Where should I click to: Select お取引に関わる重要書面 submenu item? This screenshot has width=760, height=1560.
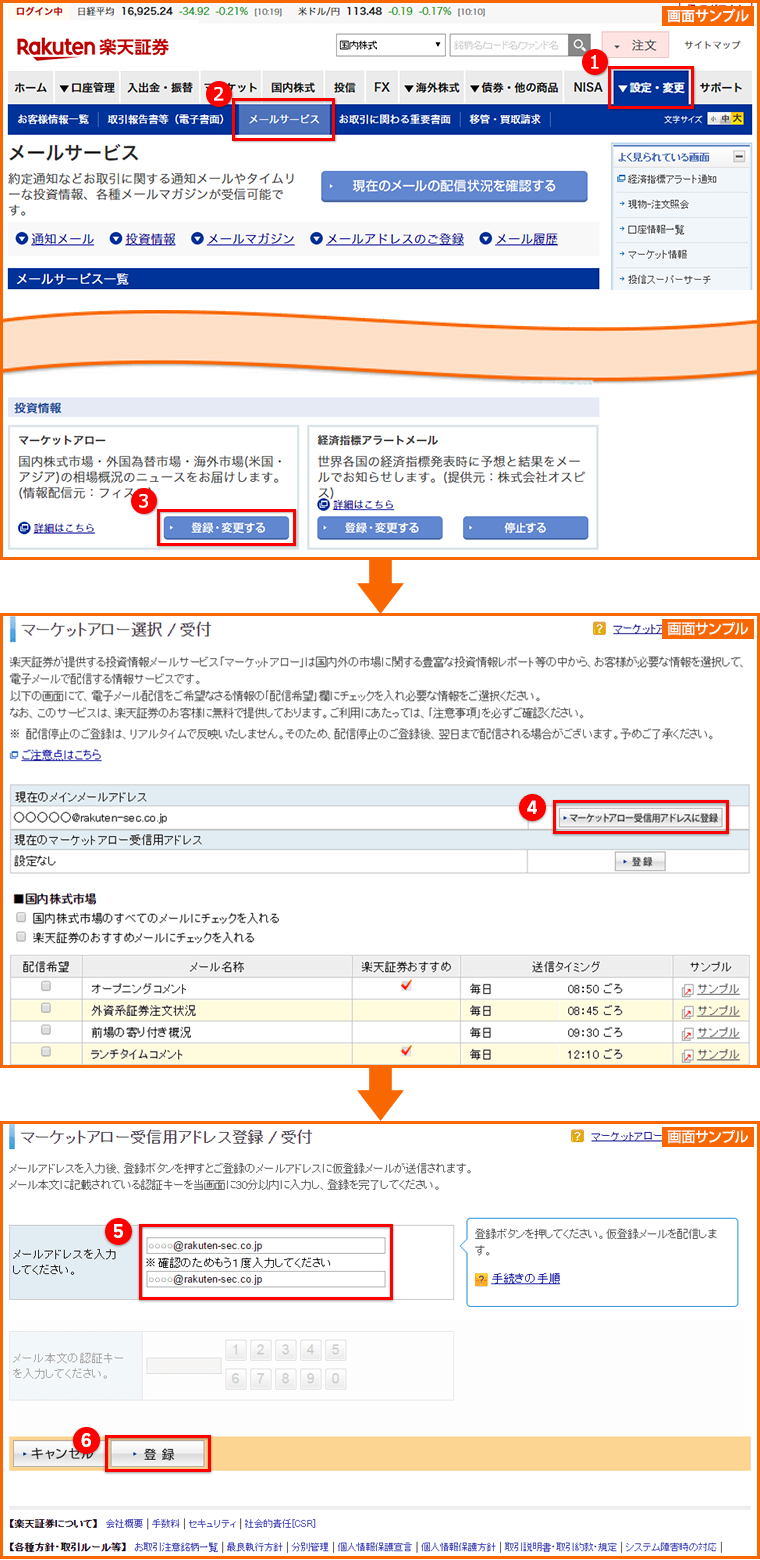394,119
